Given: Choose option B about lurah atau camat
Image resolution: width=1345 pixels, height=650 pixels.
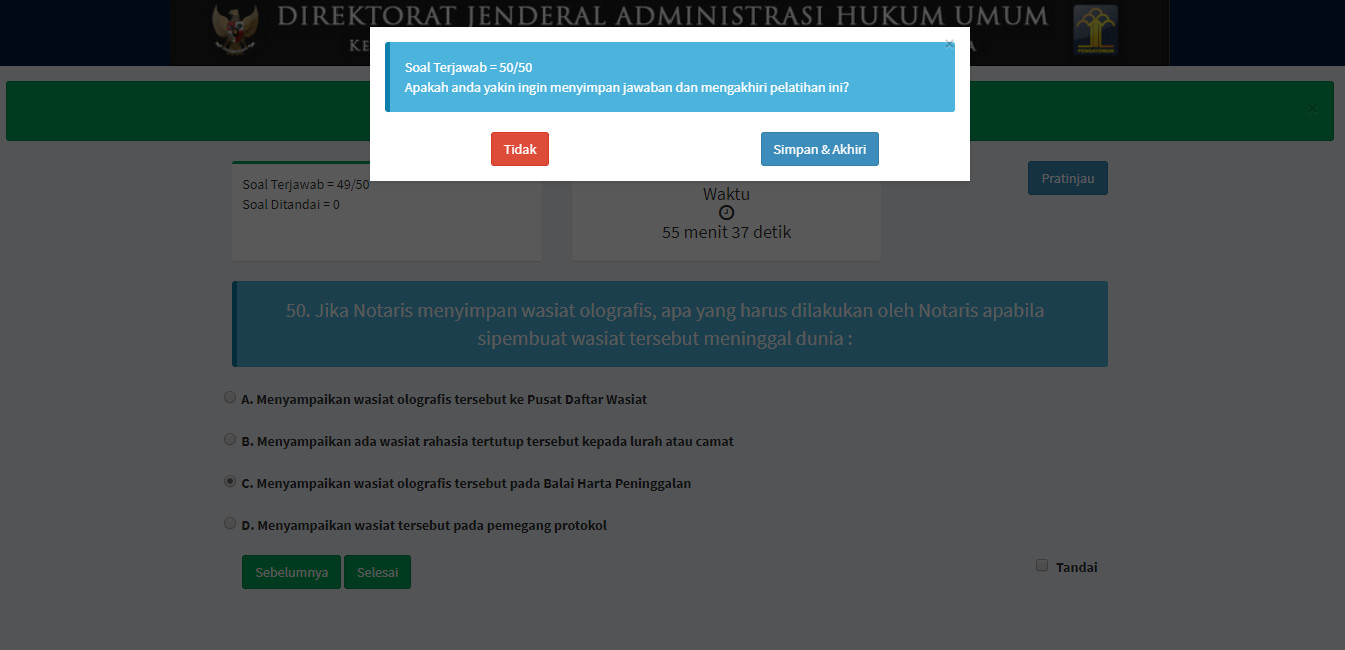Looking at the screenshot, I should [230, 440].
